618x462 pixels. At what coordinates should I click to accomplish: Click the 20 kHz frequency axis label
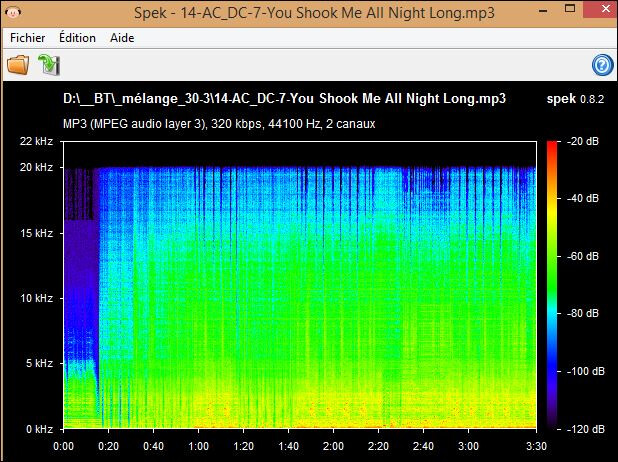click(37, 167)
